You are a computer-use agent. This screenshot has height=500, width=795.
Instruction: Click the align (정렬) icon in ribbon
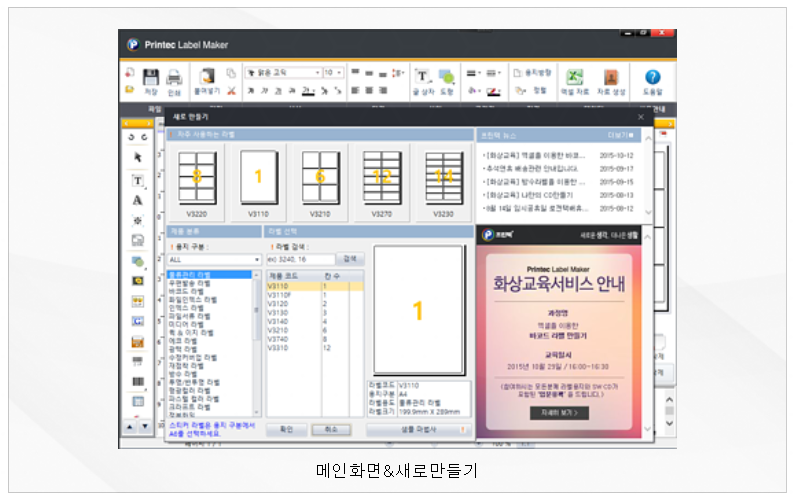pyautogui.click(x=531, y=90)
